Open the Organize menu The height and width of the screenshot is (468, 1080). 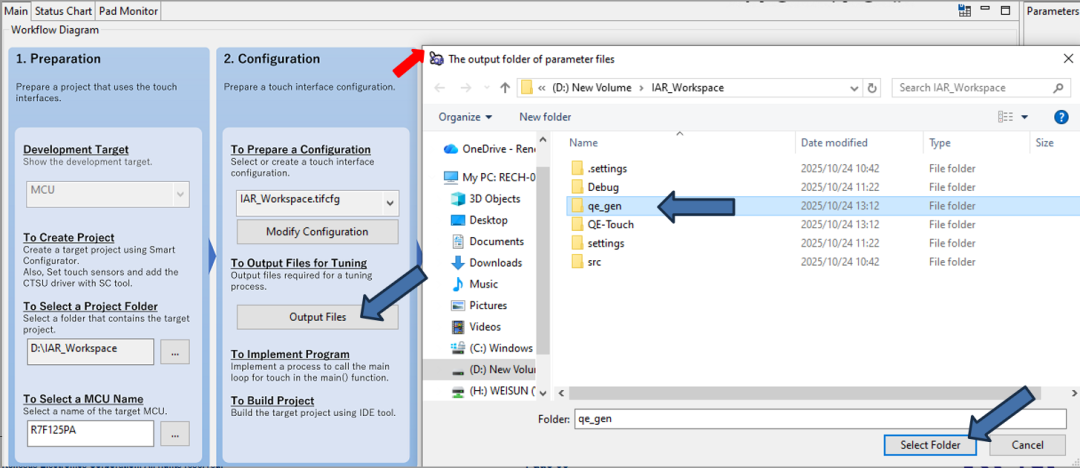click(466, 117)
